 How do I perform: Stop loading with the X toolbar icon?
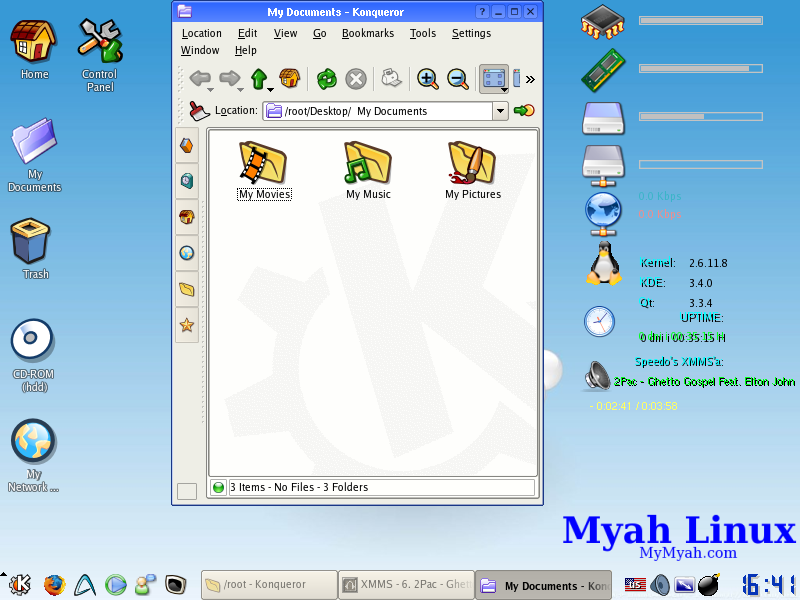[356, 79]
